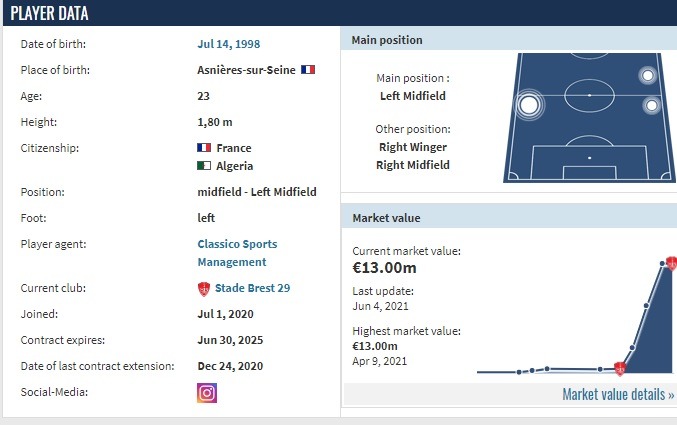Open Stade Brest 29 club link
This screenshot has width=677, height=425.
coord(253,288)
